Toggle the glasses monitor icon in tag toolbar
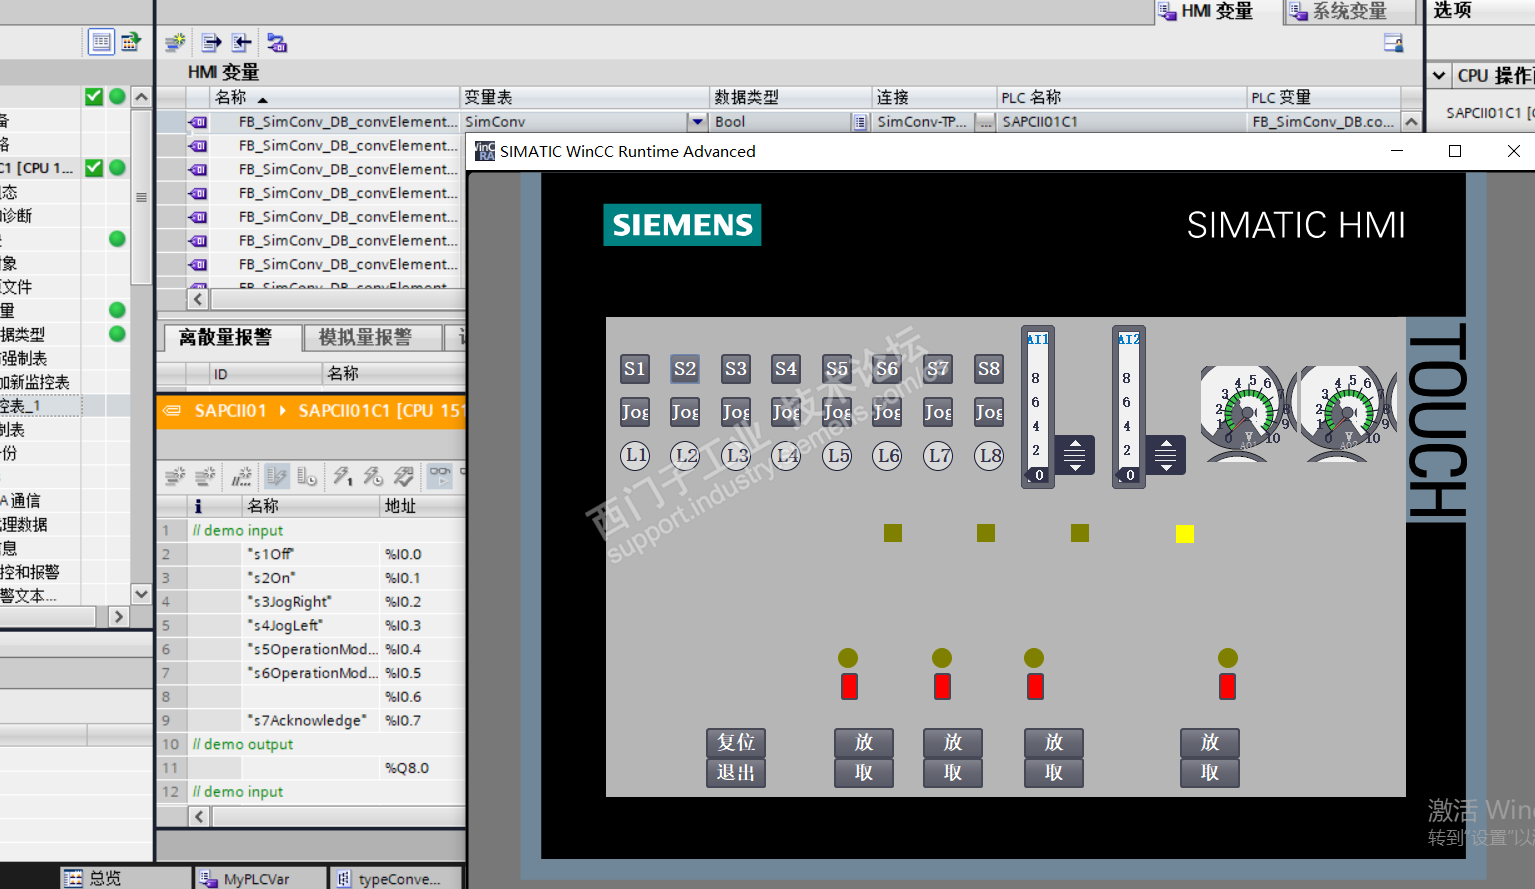The height and width of the screenshot is (889, 1535). [440, 476]
